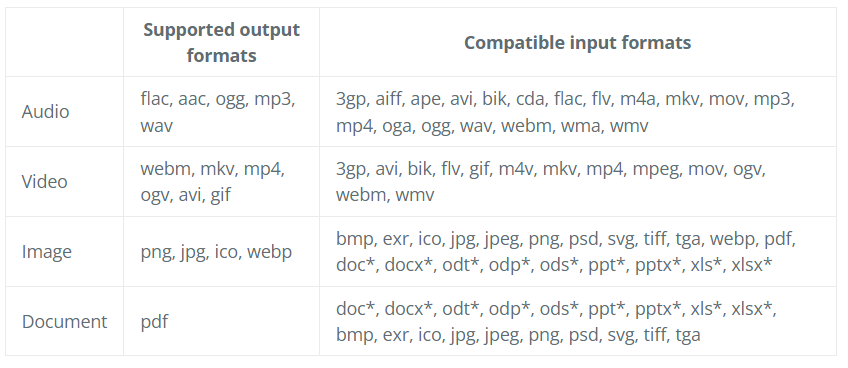Select the Audio row label
This screenshot has height=368, width=848.
click(x=45, y=111)
